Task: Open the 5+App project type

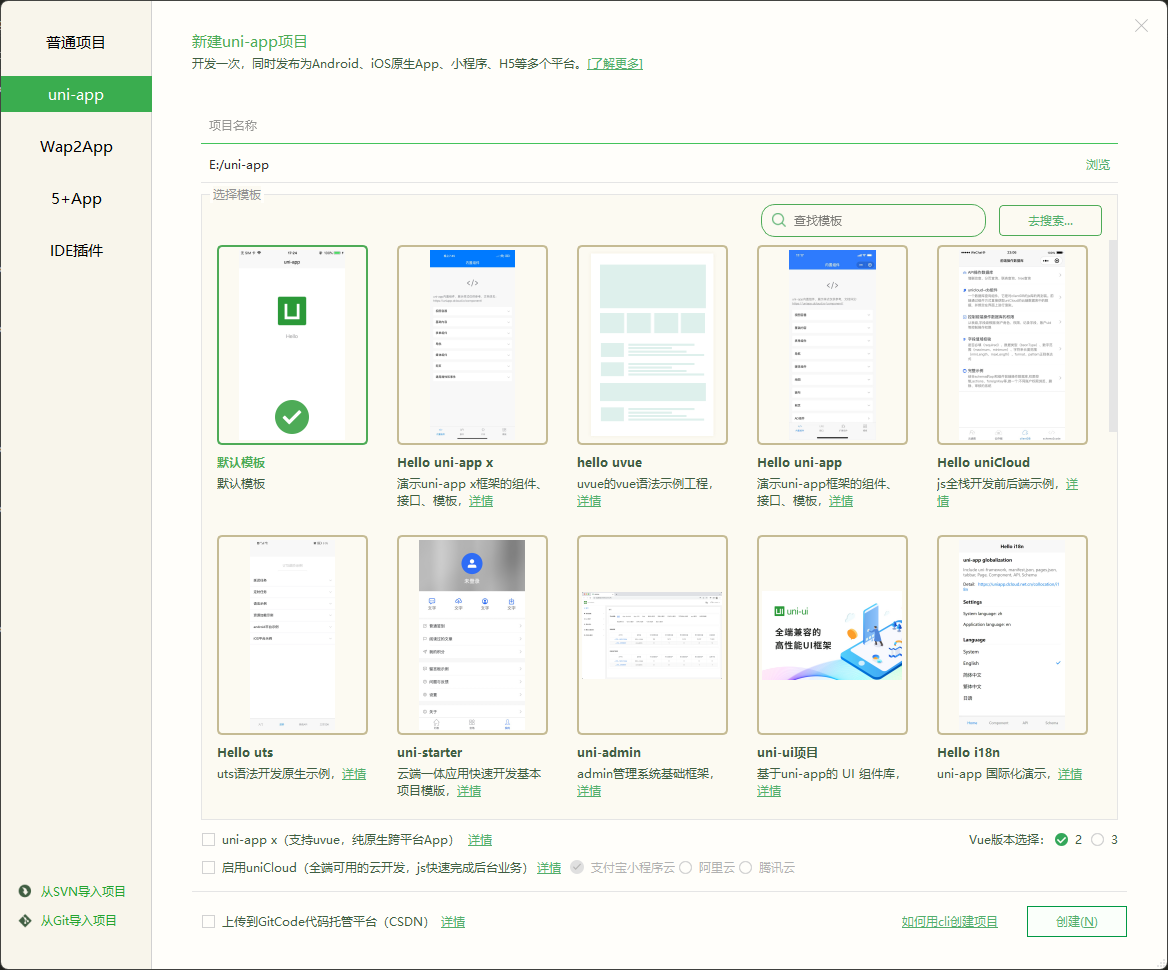Action: 75,198
